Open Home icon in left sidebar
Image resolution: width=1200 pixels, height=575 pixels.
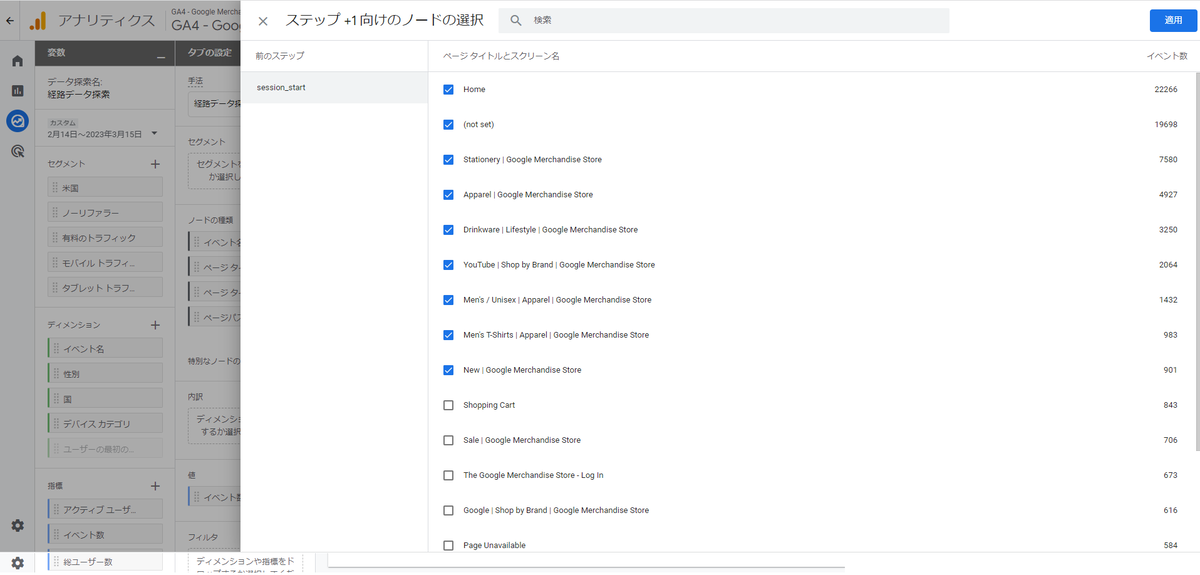pyautogui.click(x=17, y=61)
